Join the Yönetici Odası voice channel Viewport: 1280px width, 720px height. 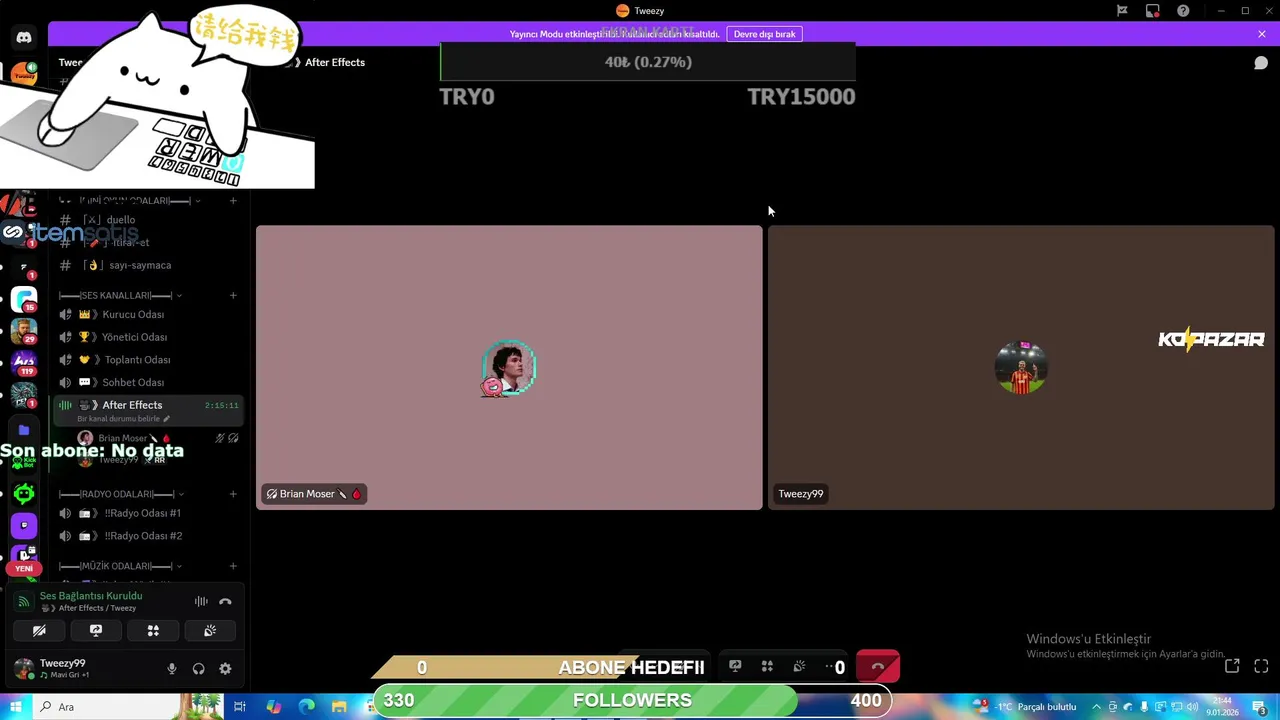pos(146,338)
